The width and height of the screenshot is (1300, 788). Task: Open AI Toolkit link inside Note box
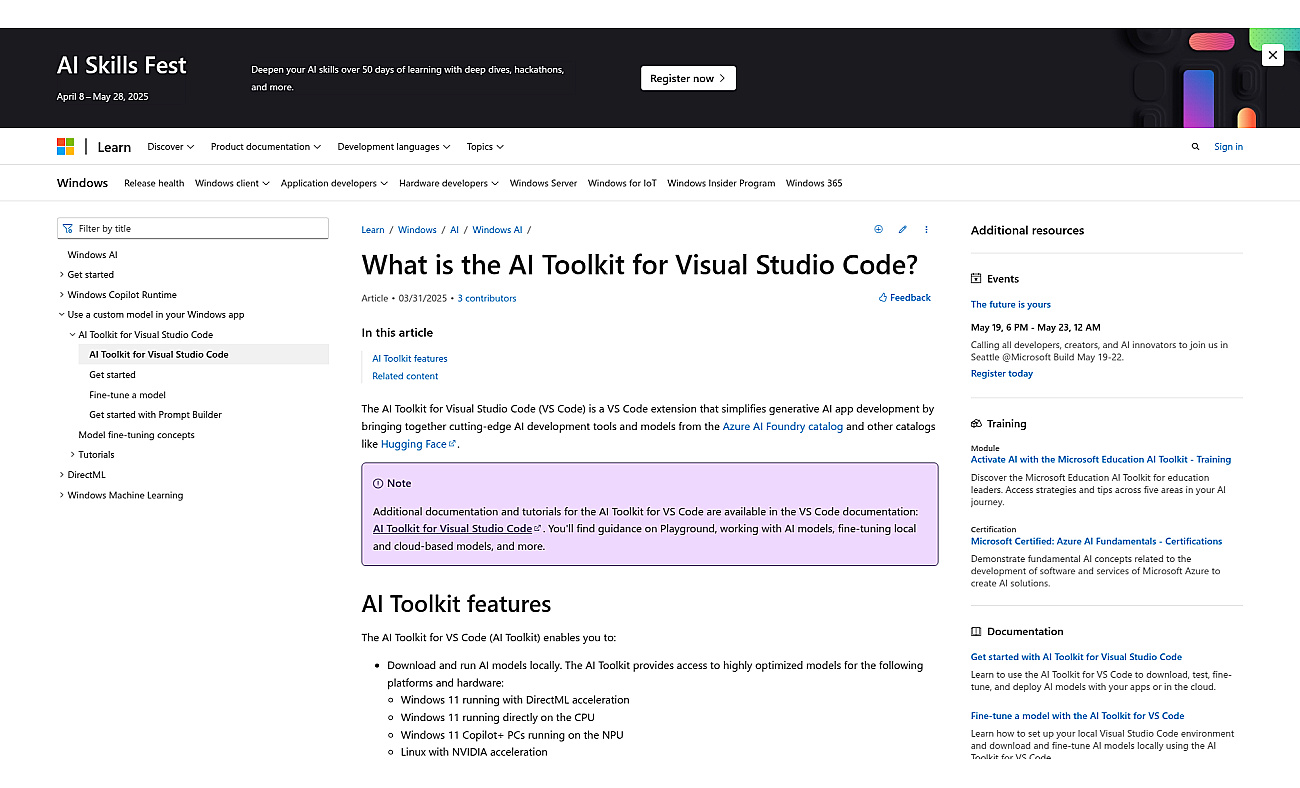coord(457,529)
